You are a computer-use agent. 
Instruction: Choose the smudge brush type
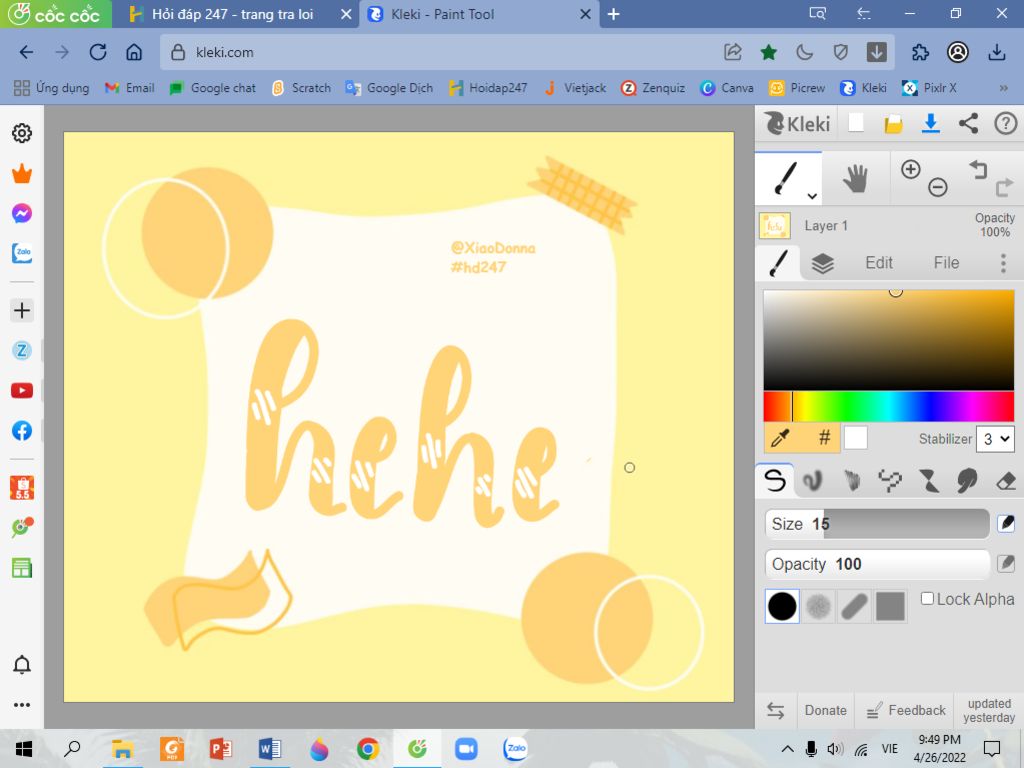click(x=967, y=481)
